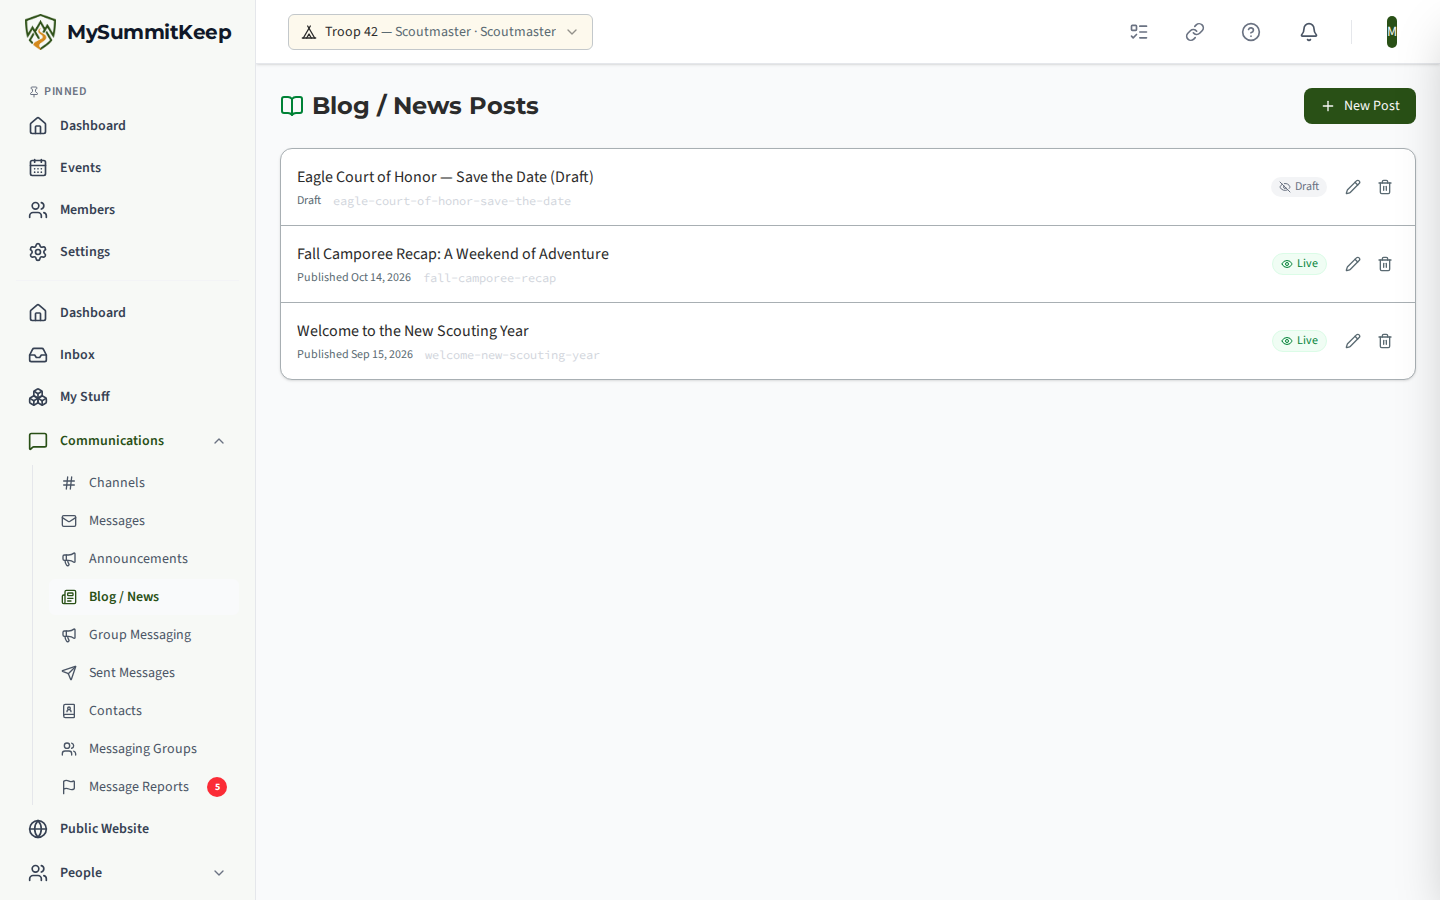
Task: Select Blog / News in sidebar
Action: (144, 597)
